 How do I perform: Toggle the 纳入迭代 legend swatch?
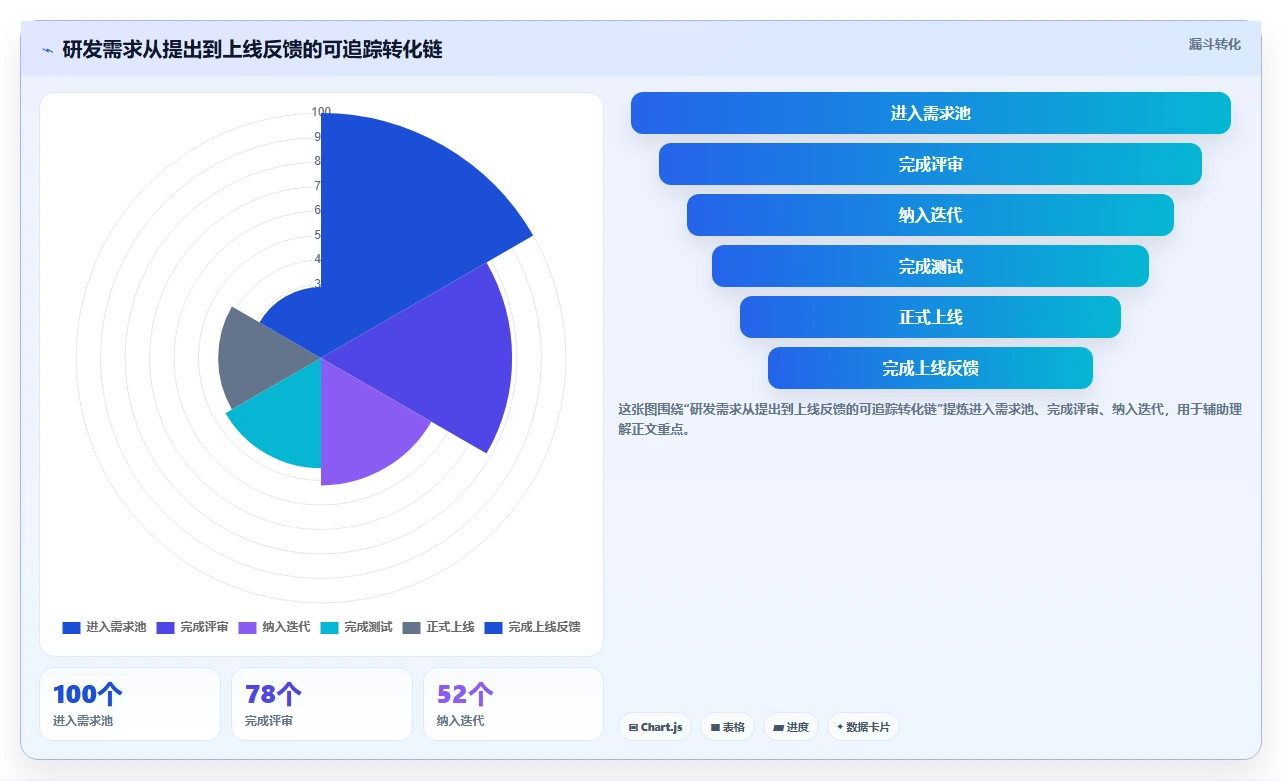click(x=248, y=628)
